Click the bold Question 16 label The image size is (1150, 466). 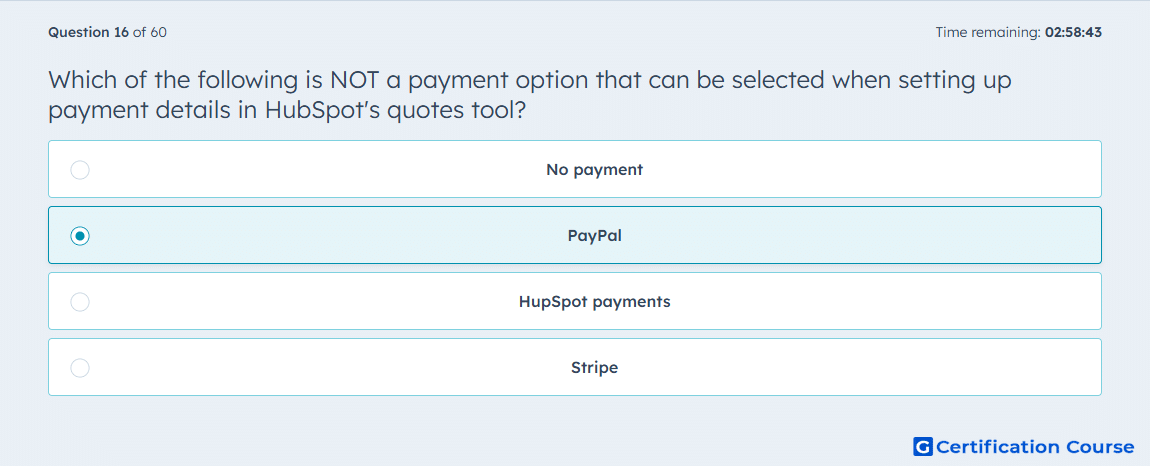tap(89, 32)
